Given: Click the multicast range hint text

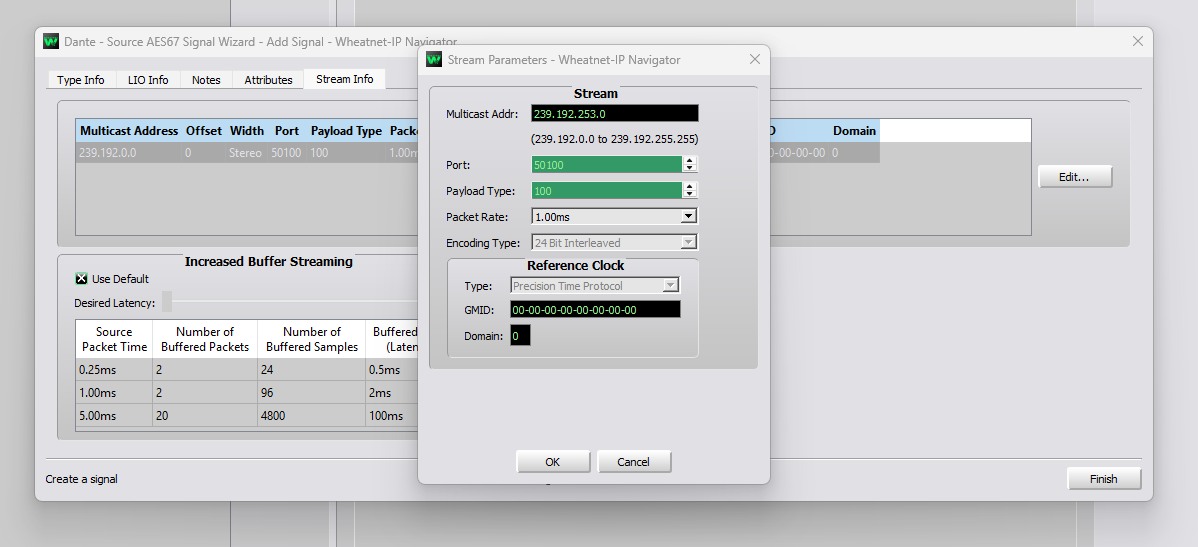Looking at the screenshot, I should [615, 140].
